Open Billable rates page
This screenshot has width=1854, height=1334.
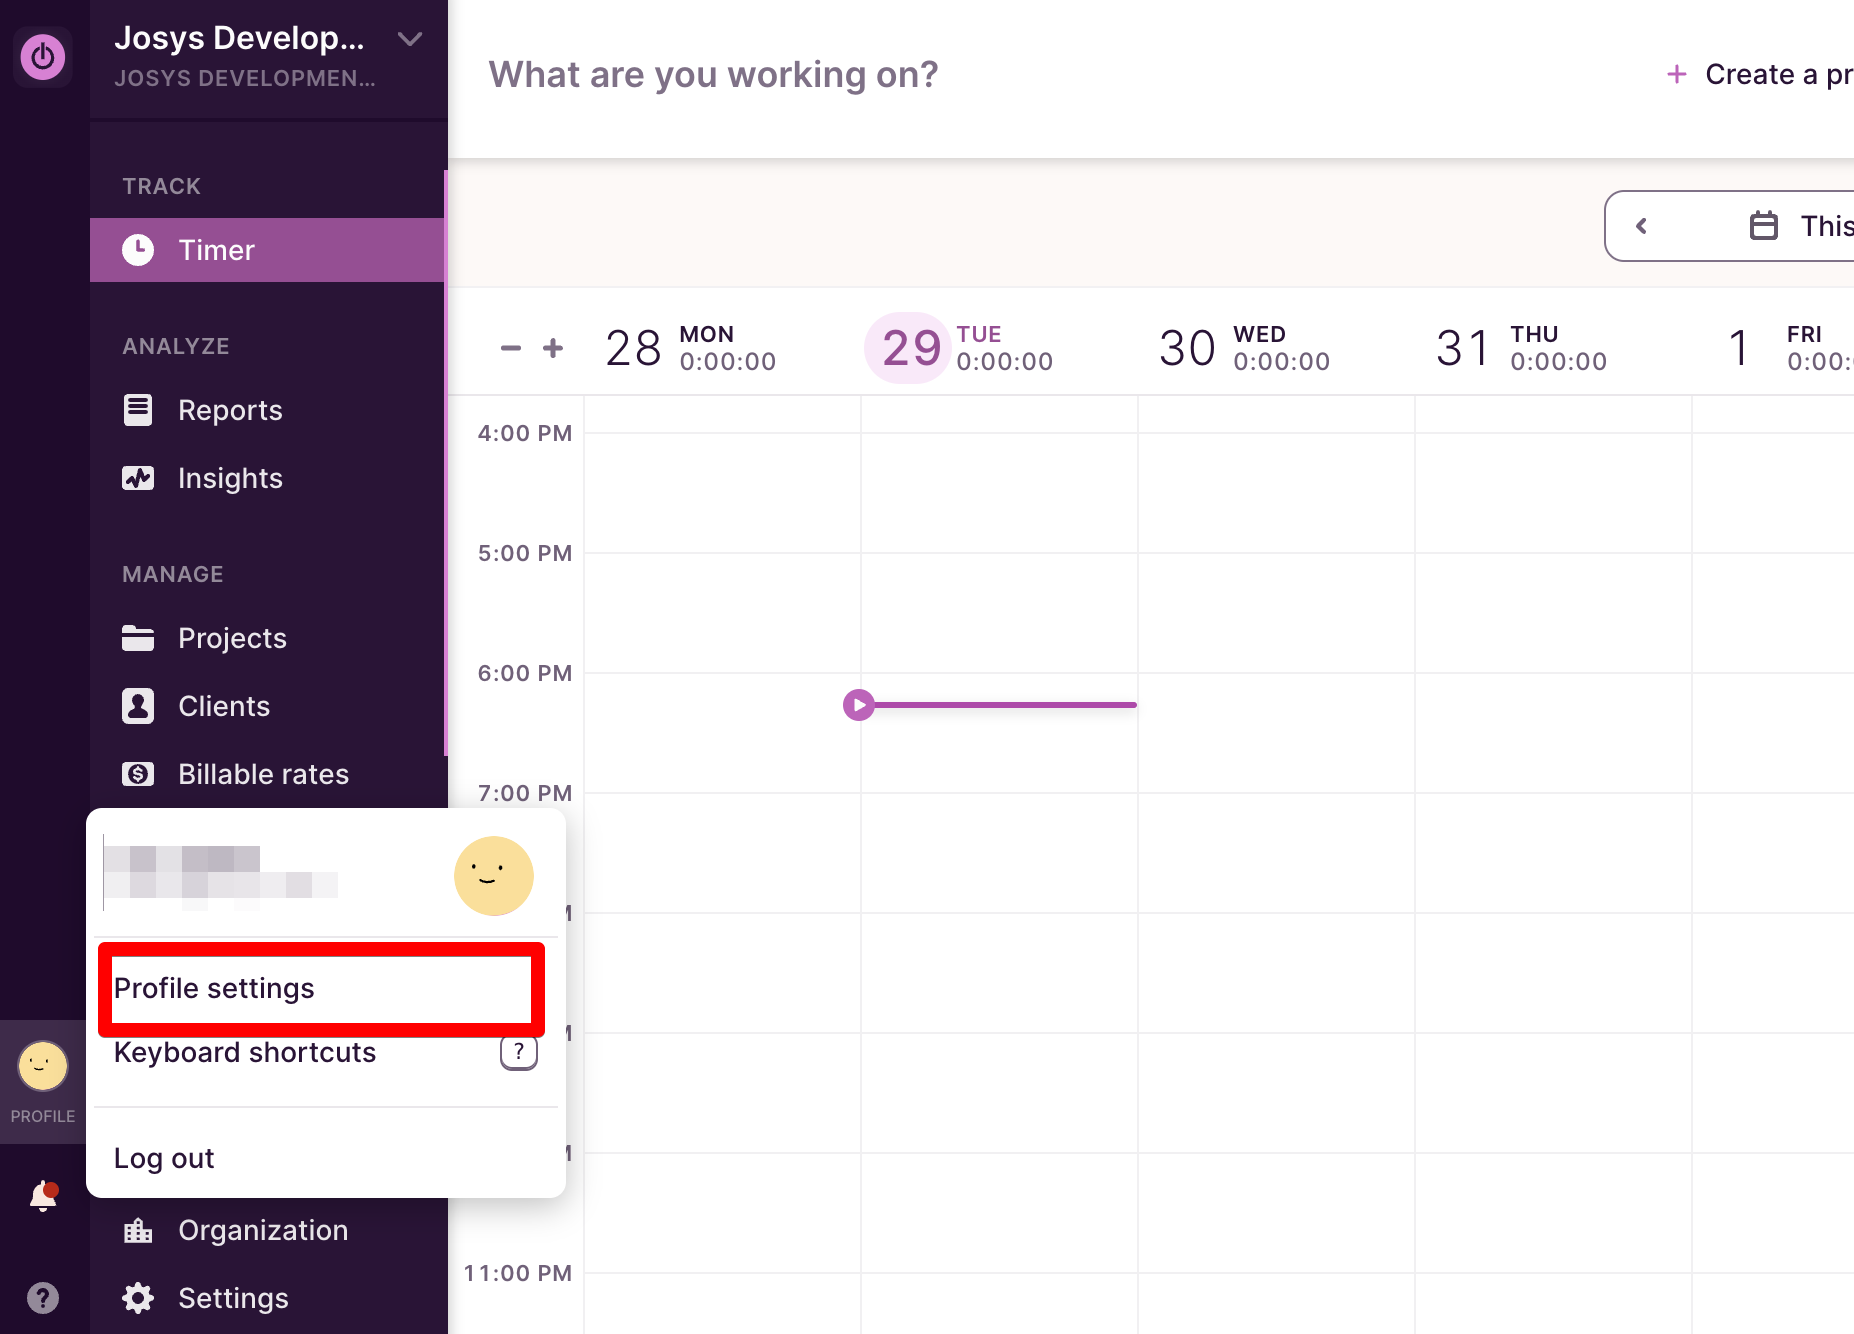tap(262, 774)
